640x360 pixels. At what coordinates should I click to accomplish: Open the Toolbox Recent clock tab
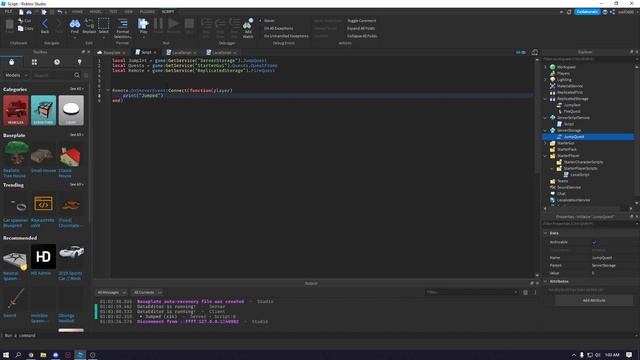pos(57,62)
